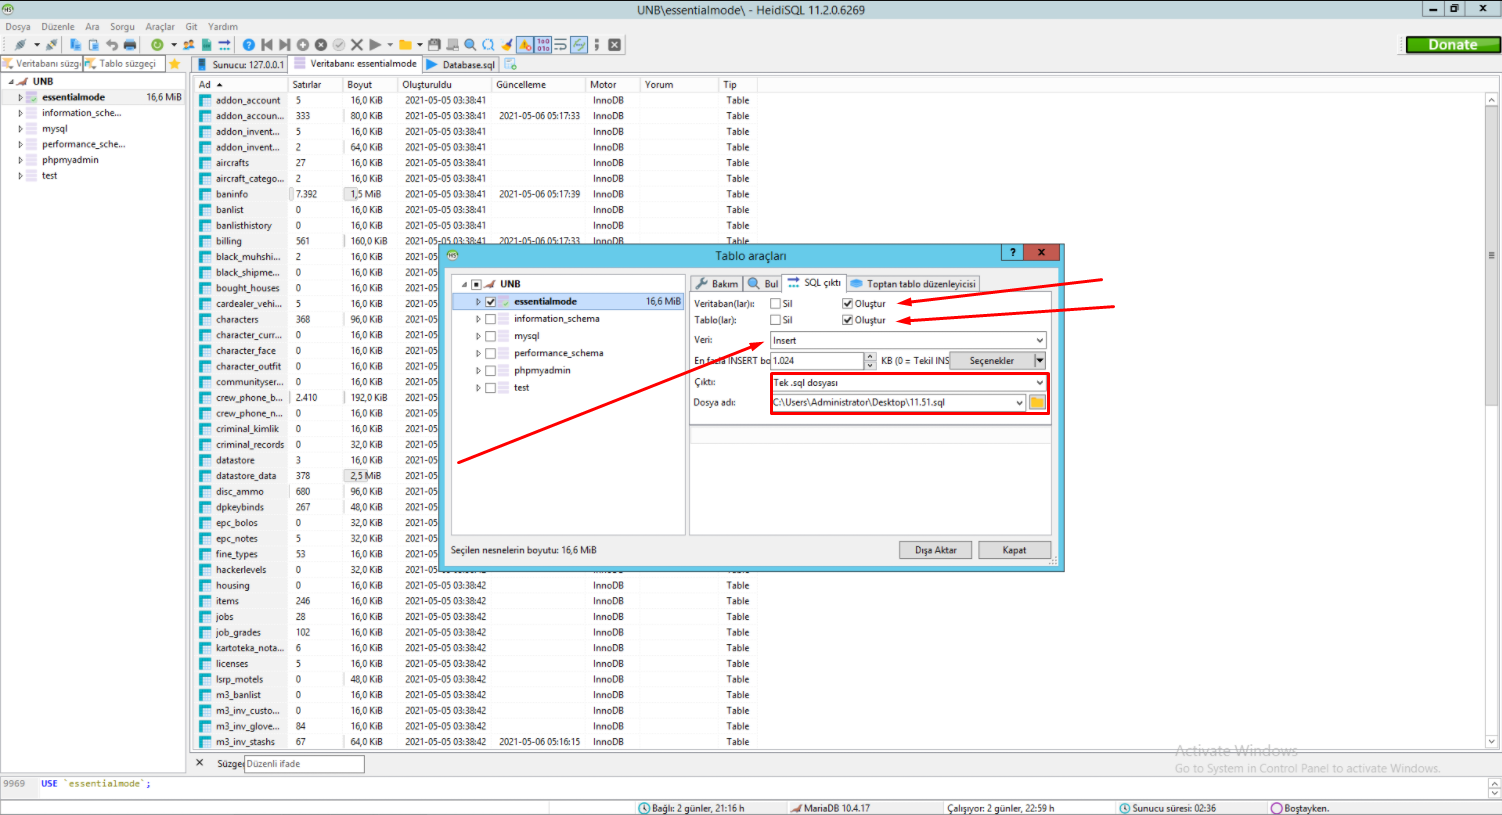Click the save floppy disk toolbar icon

click(x=434, y=45)
